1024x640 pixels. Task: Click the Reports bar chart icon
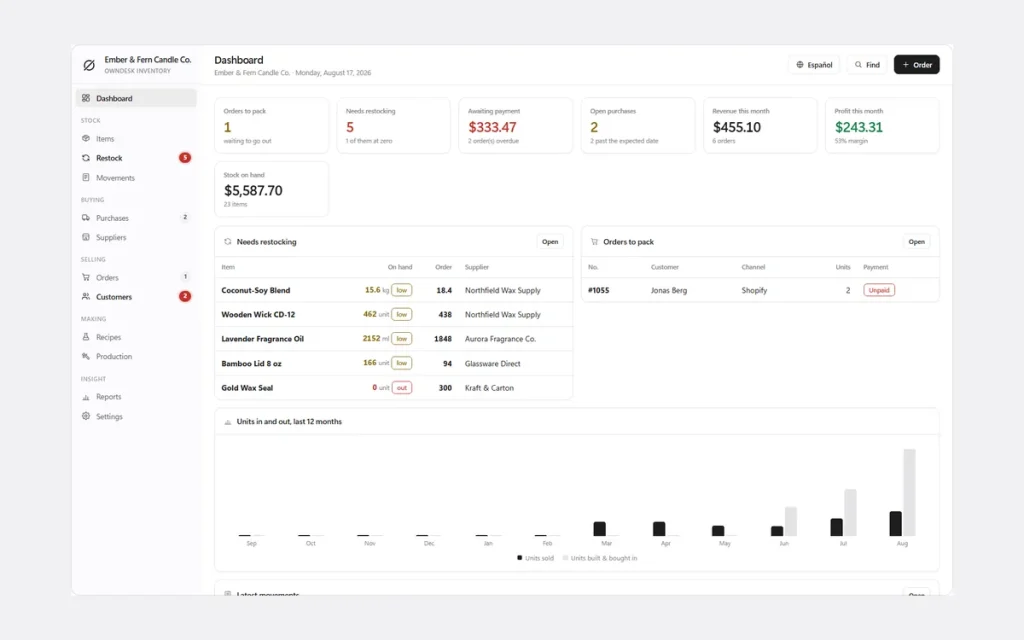tap(86, 397)
